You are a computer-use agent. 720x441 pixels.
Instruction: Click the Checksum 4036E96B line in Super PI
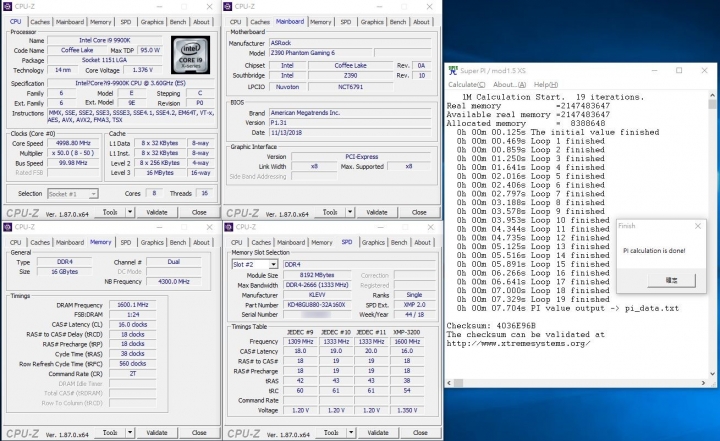pyautogui.click(x=491, y=326)
